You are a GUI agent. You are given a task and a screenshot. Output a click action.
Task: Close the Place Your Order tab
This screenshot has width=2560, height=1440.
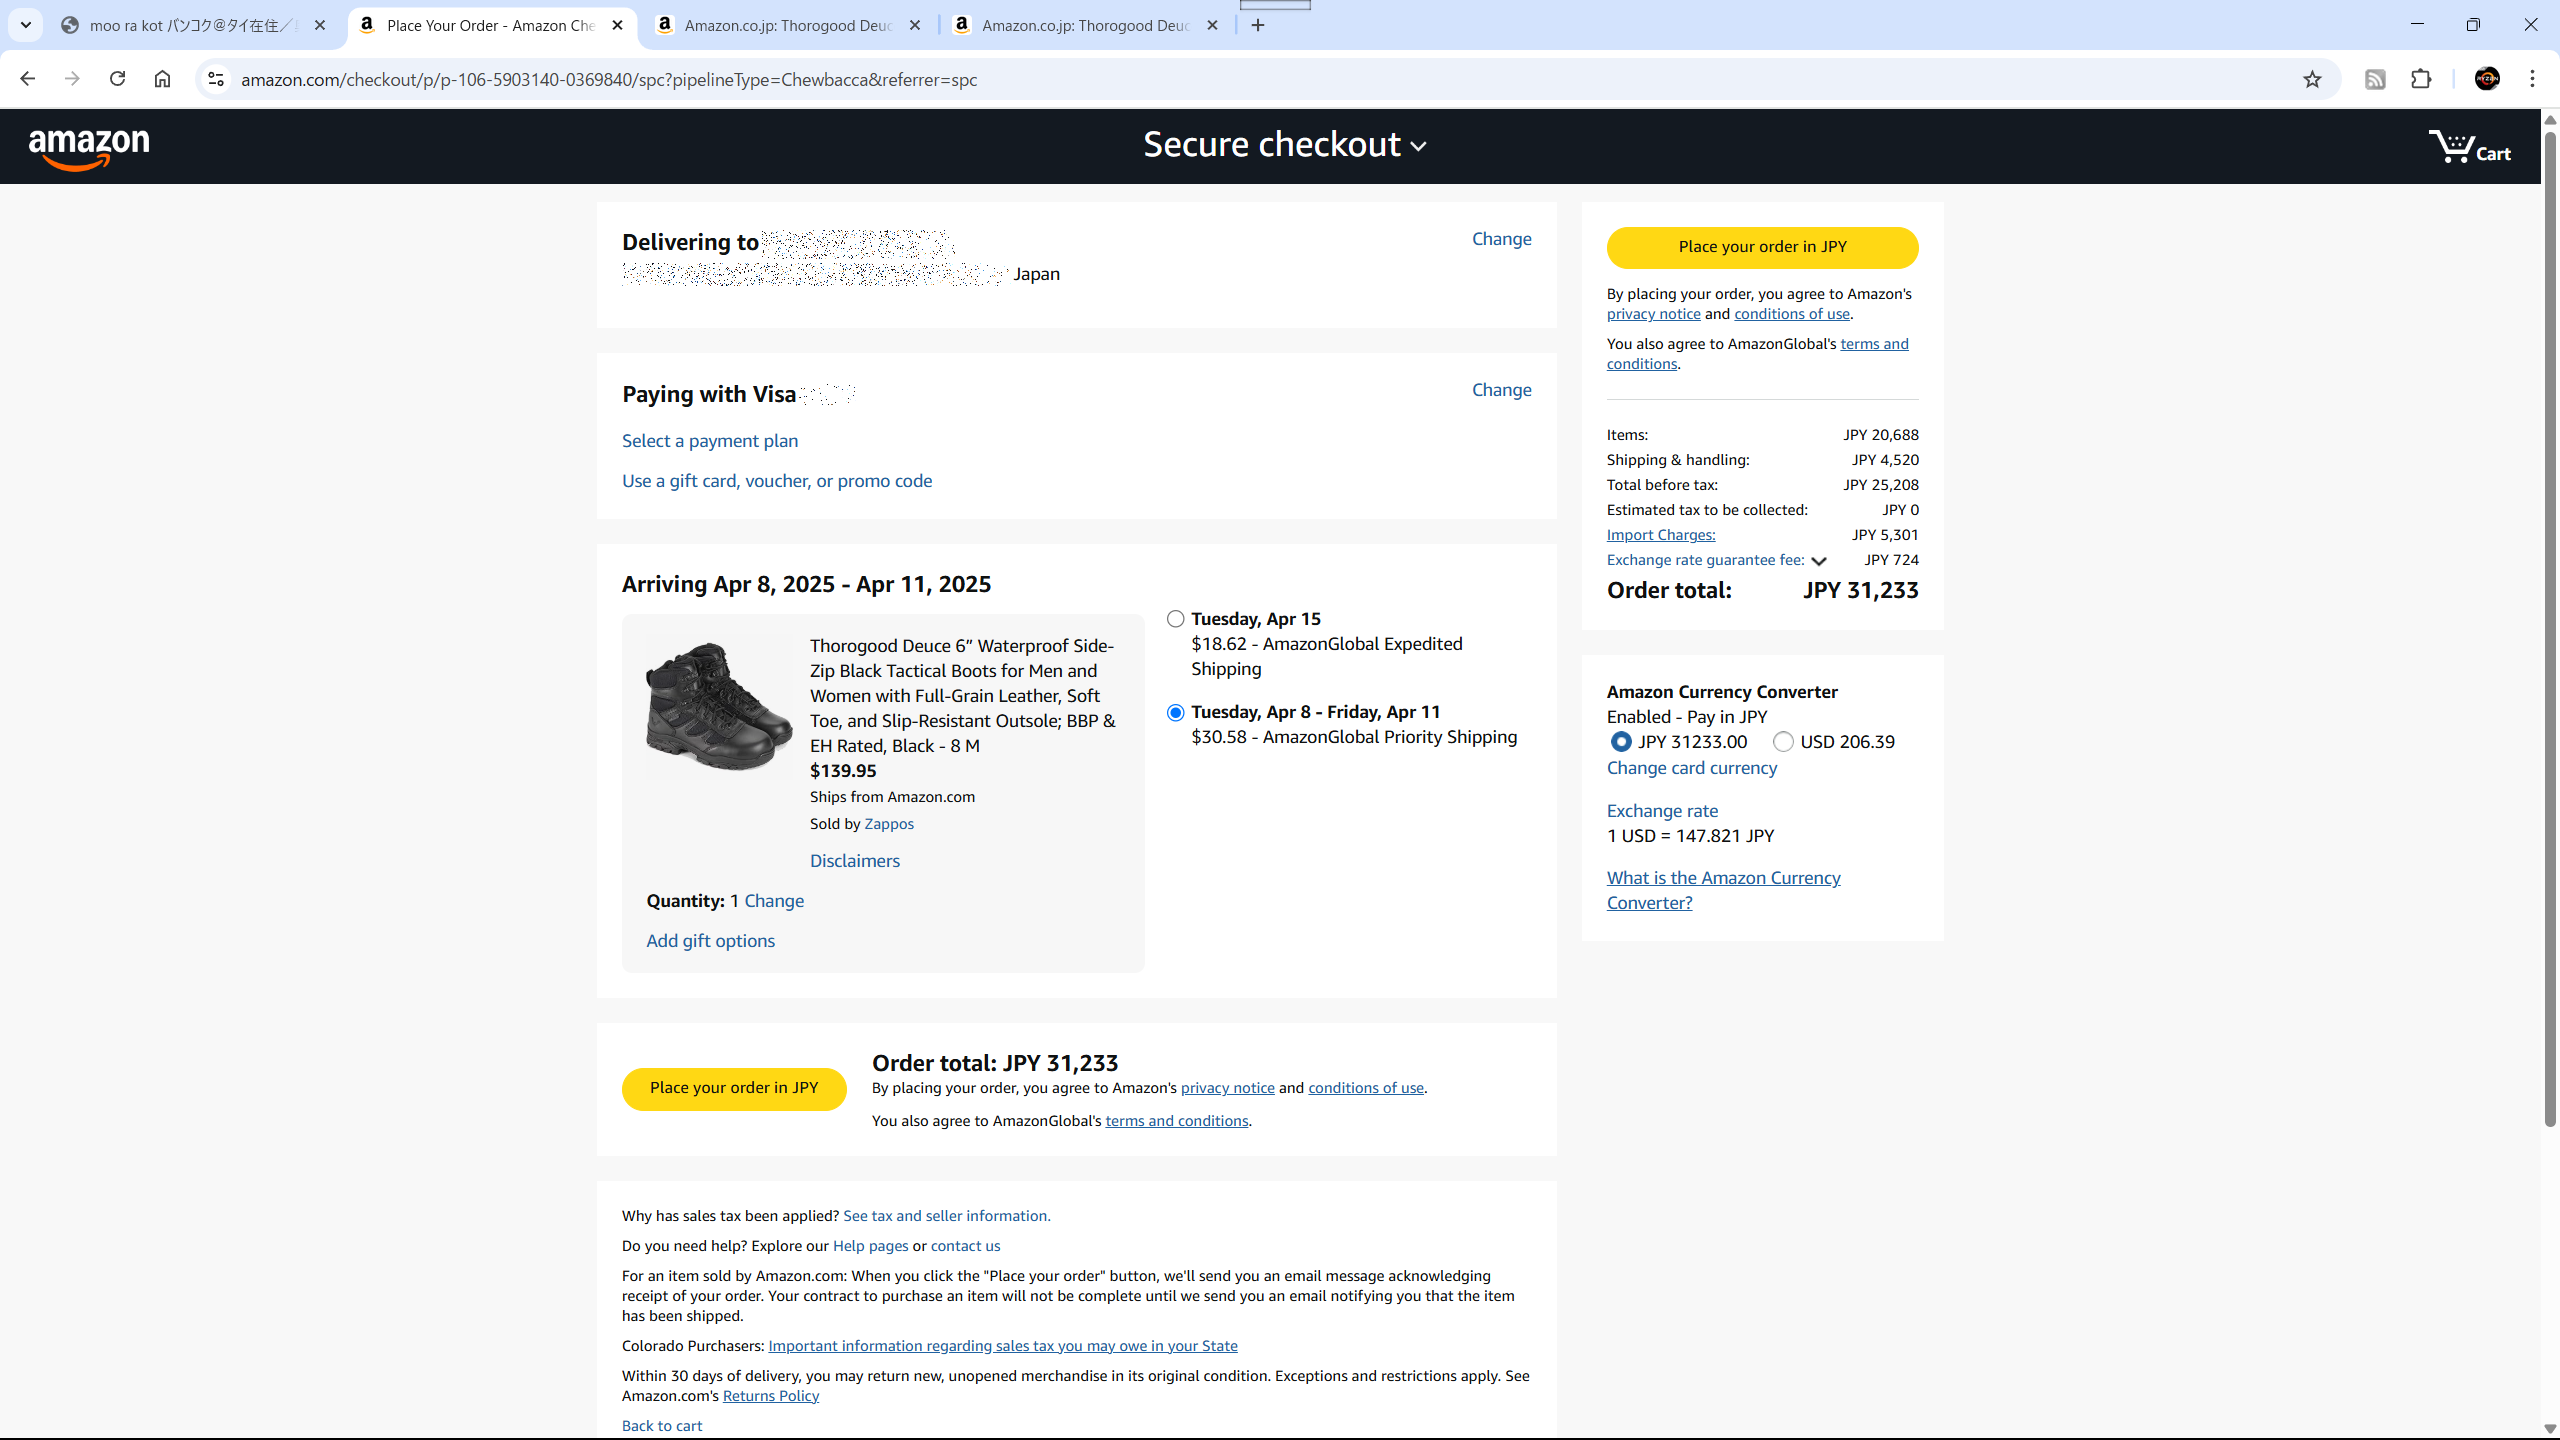617,25
